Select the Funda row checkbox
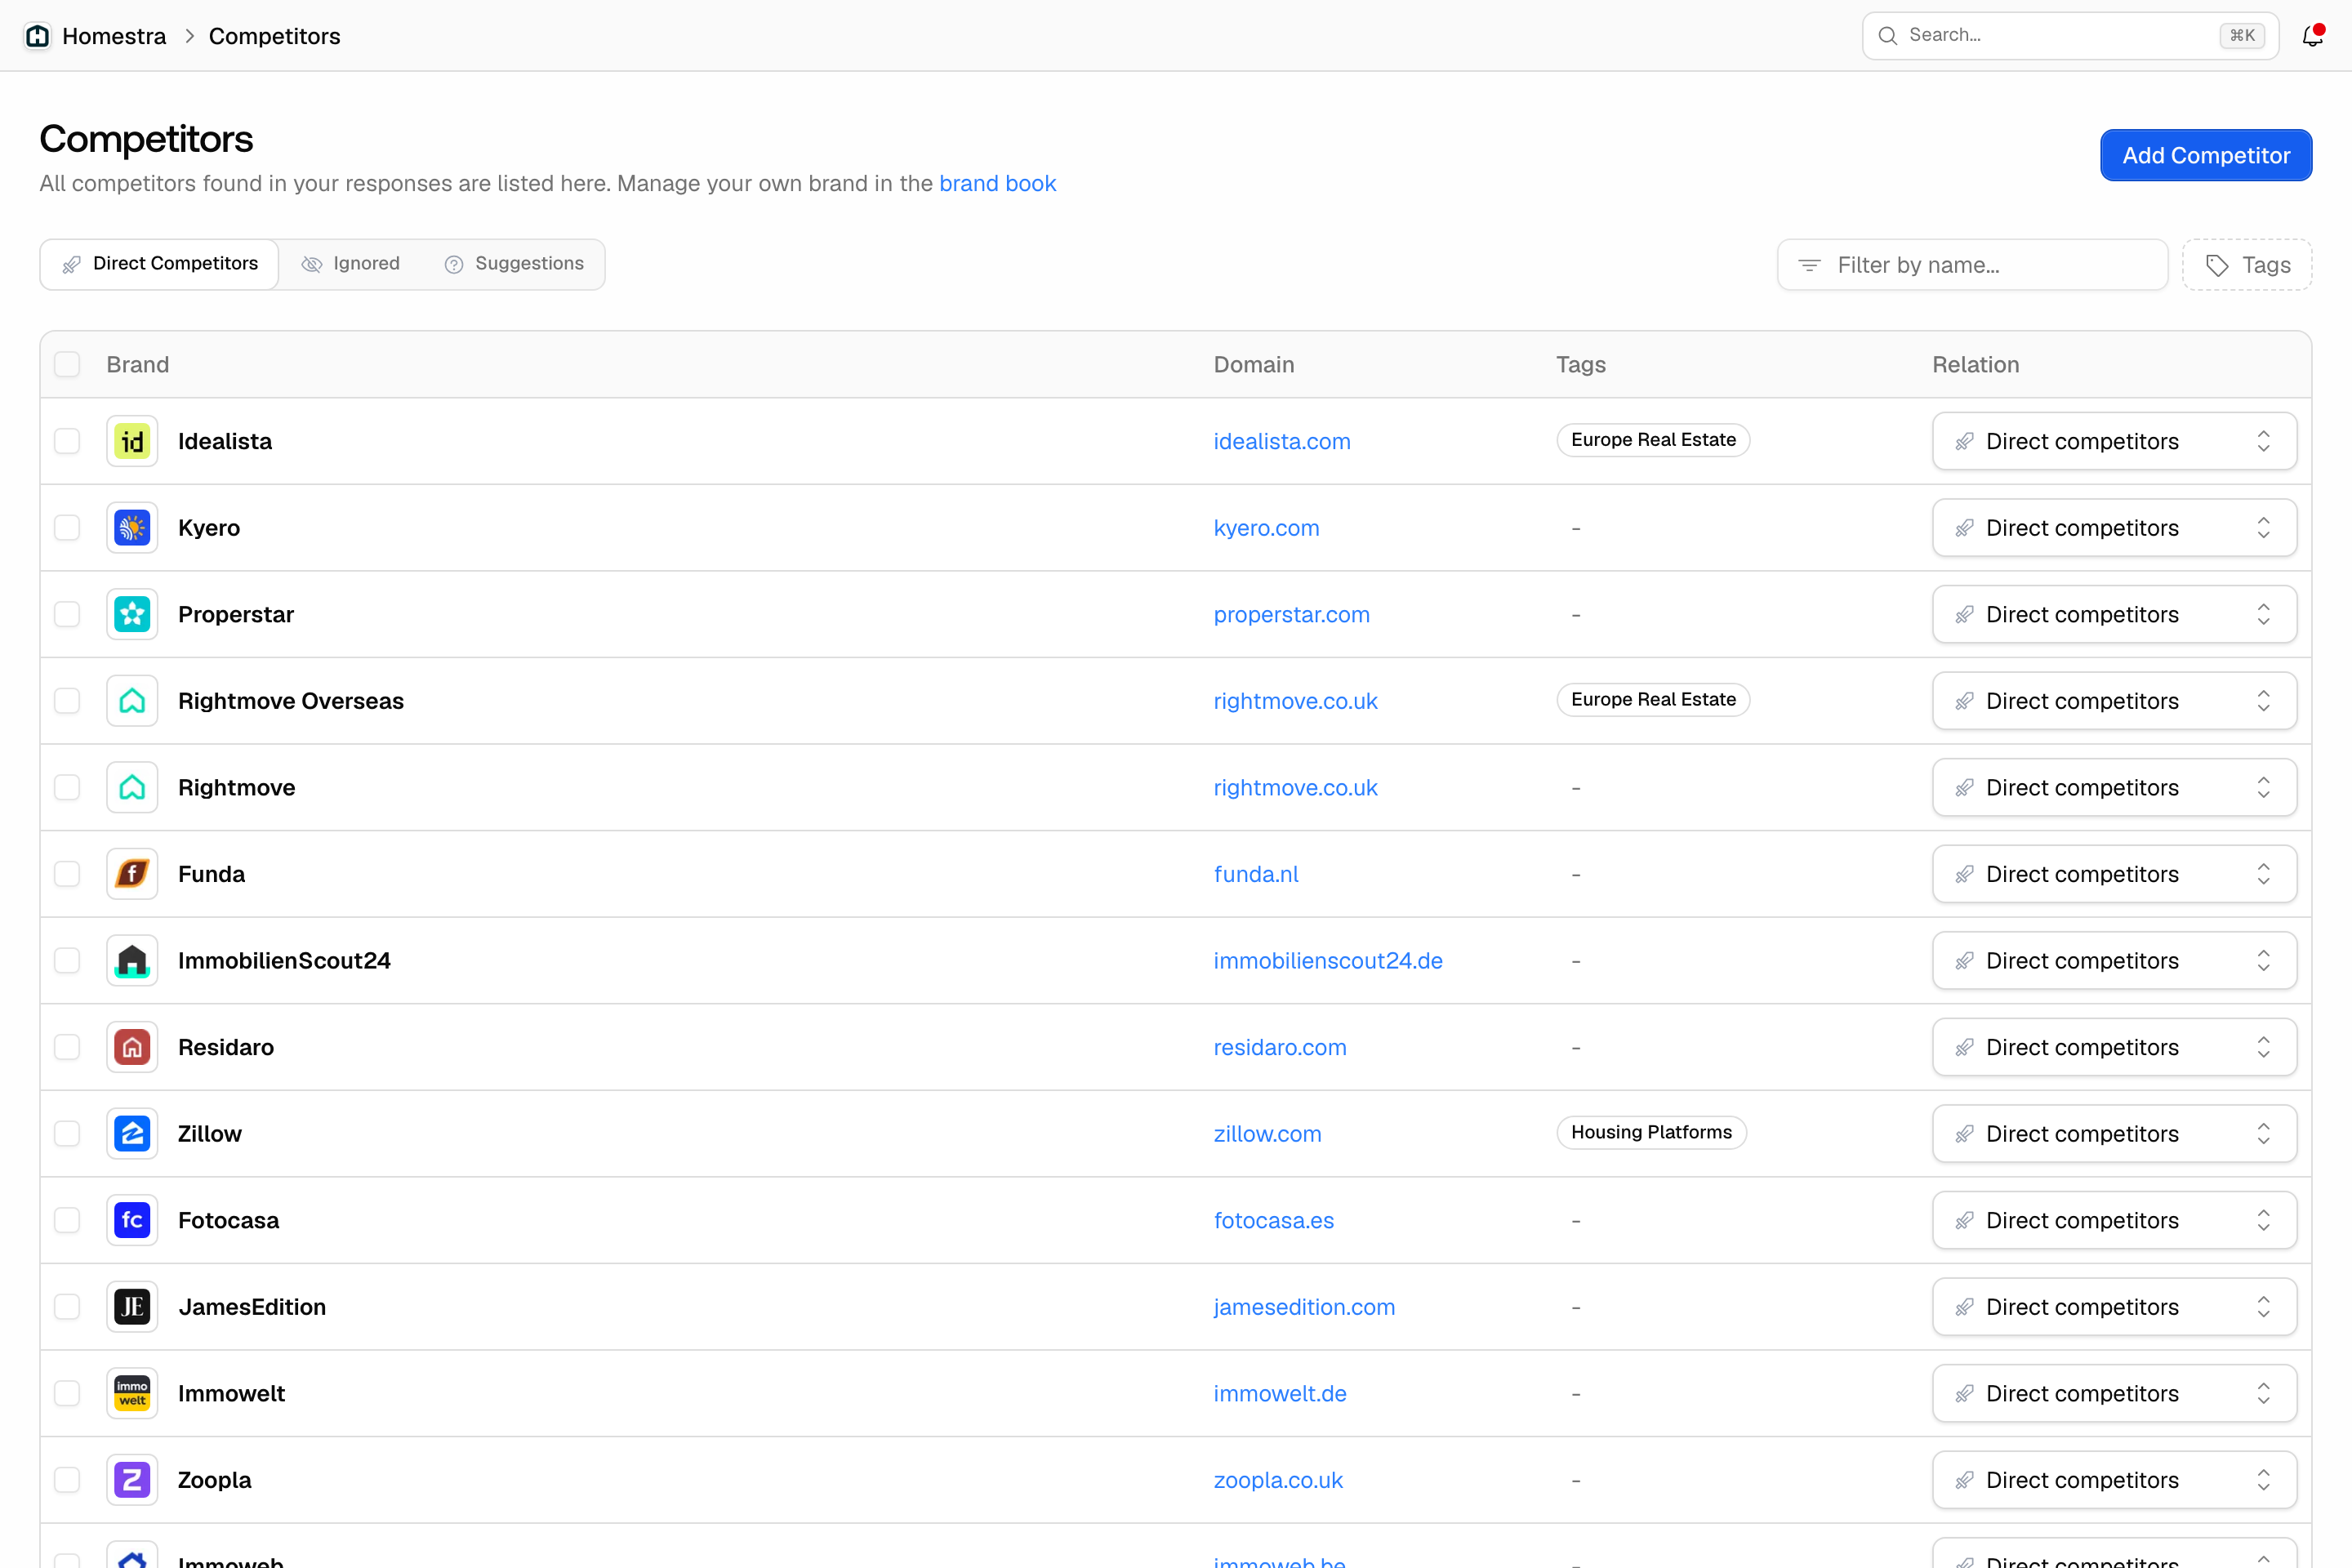The width and height of the screenshot is (2352, 1568). 67,874
